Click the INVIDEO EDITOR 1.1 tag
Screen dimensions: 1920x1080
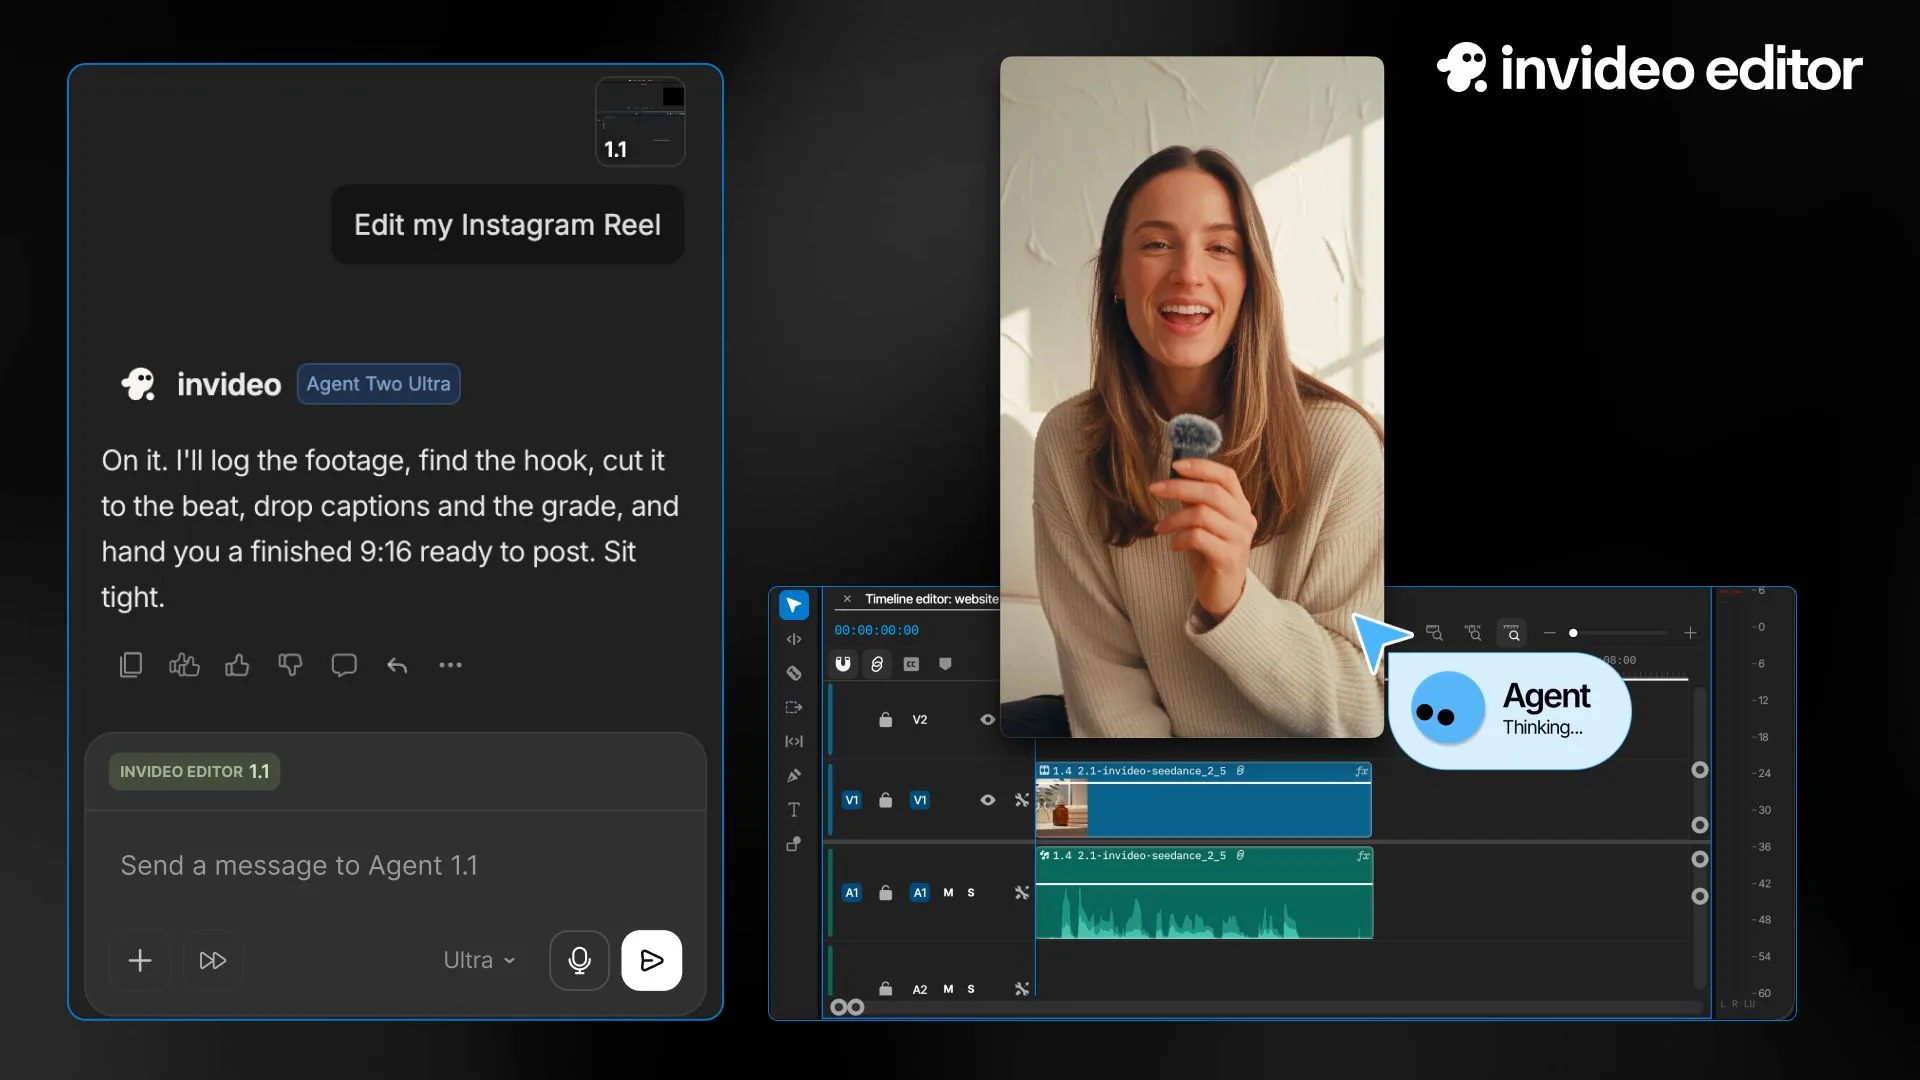click(x=194, y=771)
